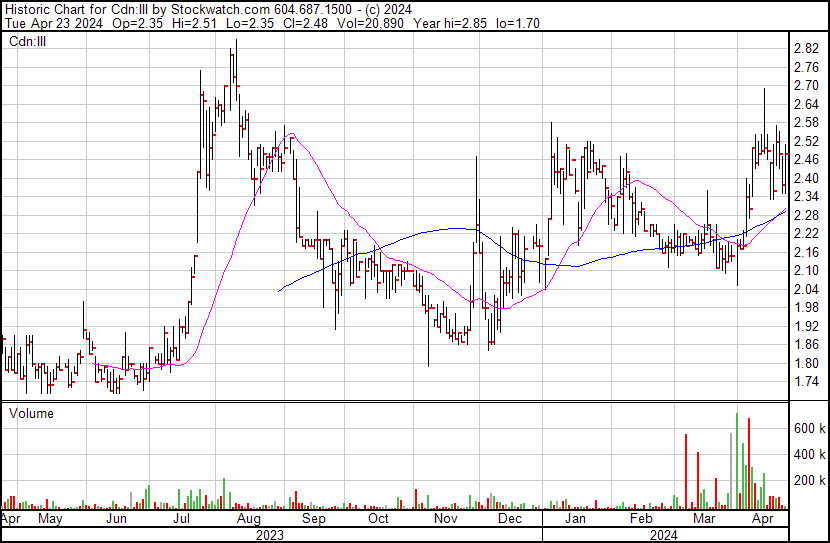
Task: Select the 2.82 price axis label
Action: click(806, 48)
